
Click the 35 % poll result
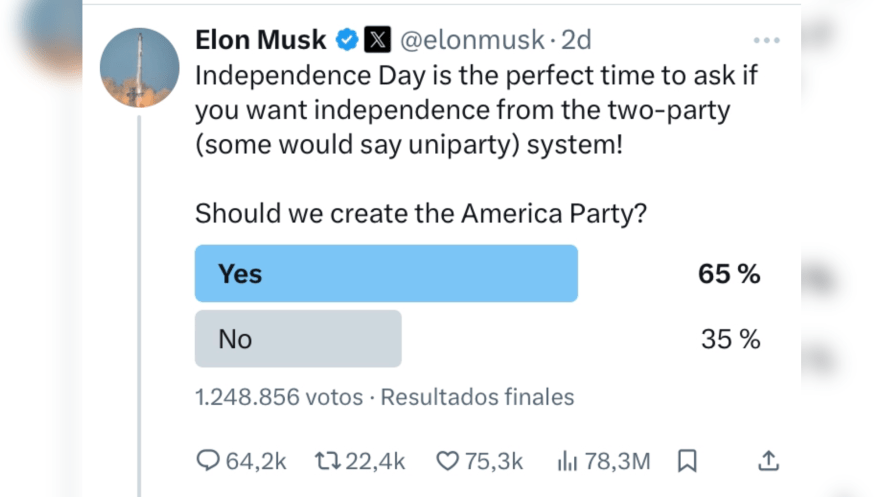pos(730,340)
